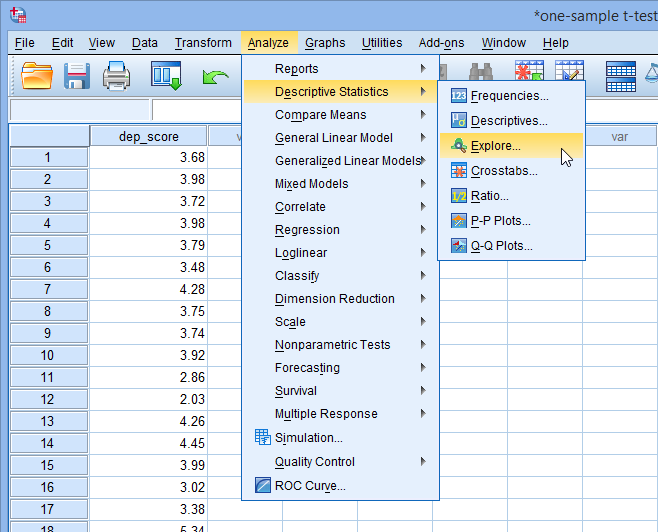
Task: Open the Graphs menu
Action: click(325, 43)
